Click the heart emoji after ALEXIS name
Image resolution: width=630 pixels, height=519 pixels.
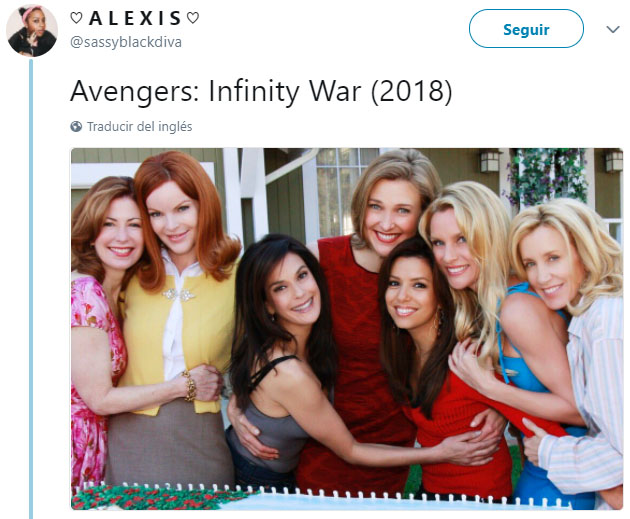tap(193, 18)
